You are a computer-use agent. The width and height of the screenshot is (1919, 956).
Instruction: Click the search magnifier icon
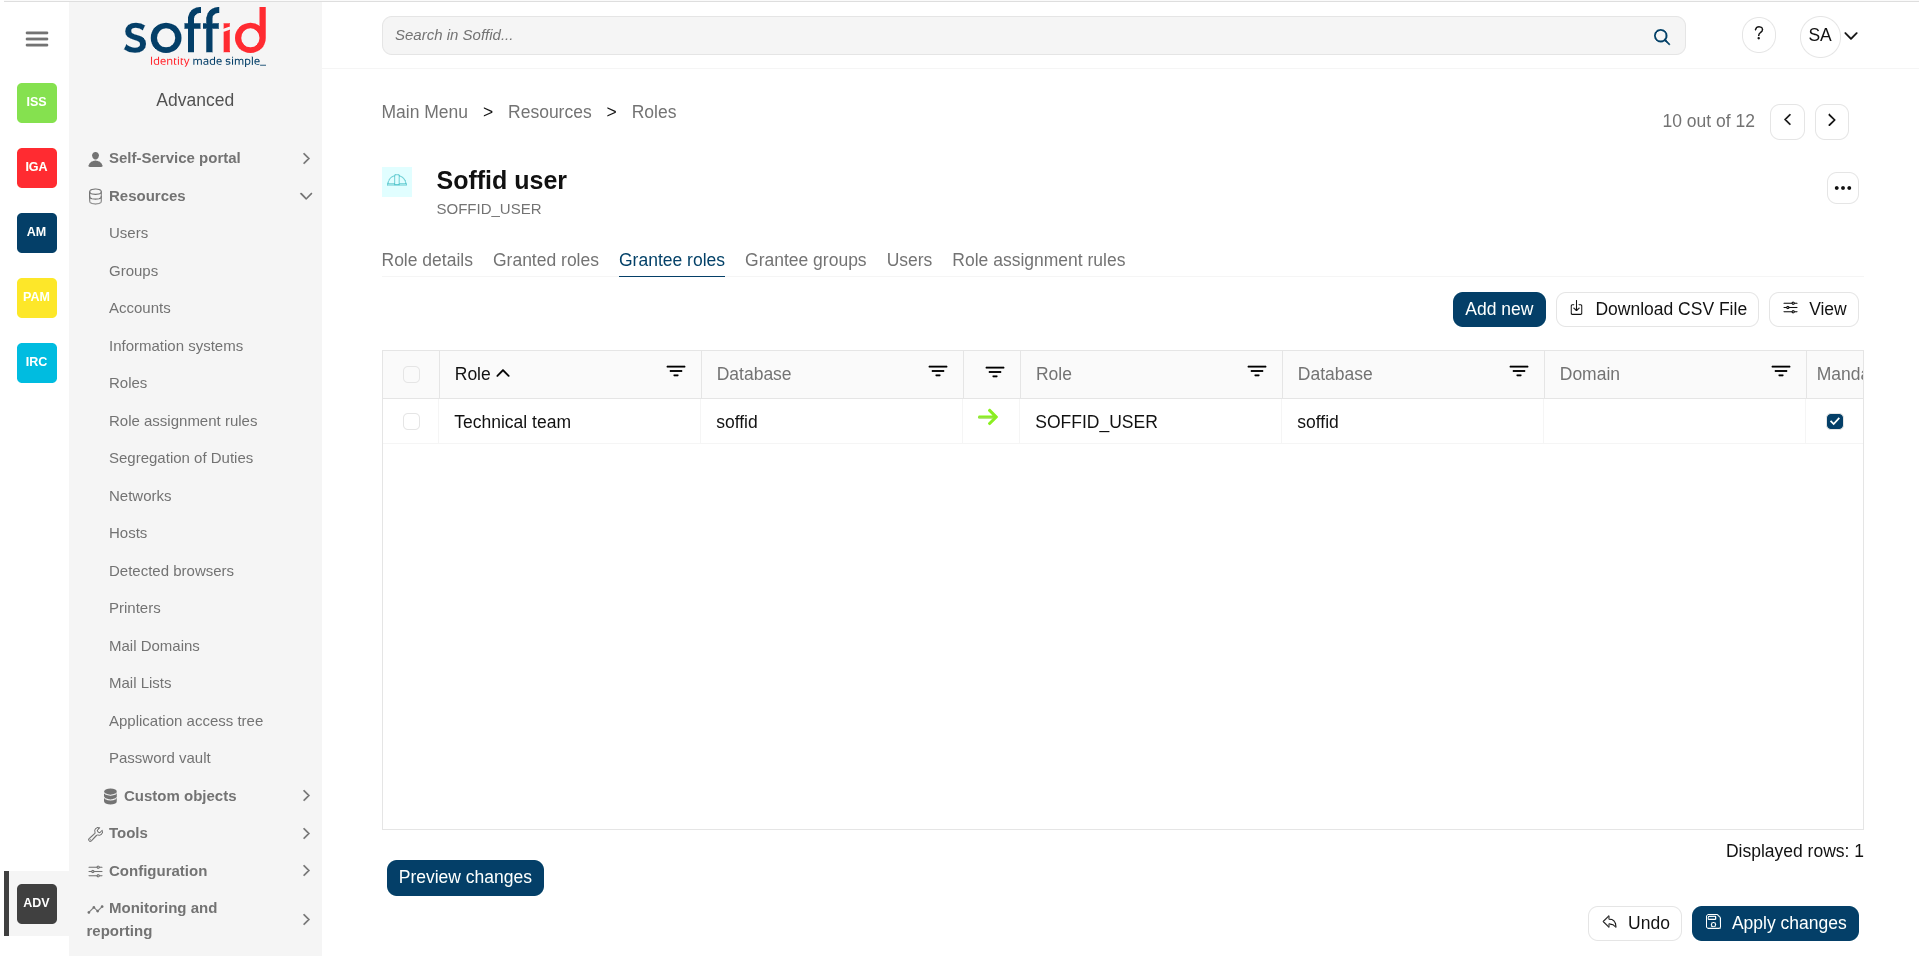pos(1661,37)
